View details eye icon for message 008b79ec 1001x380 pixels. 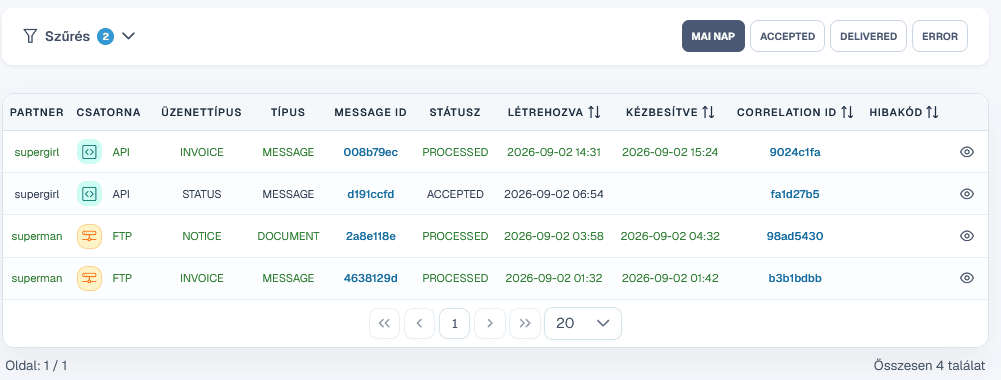967,152
